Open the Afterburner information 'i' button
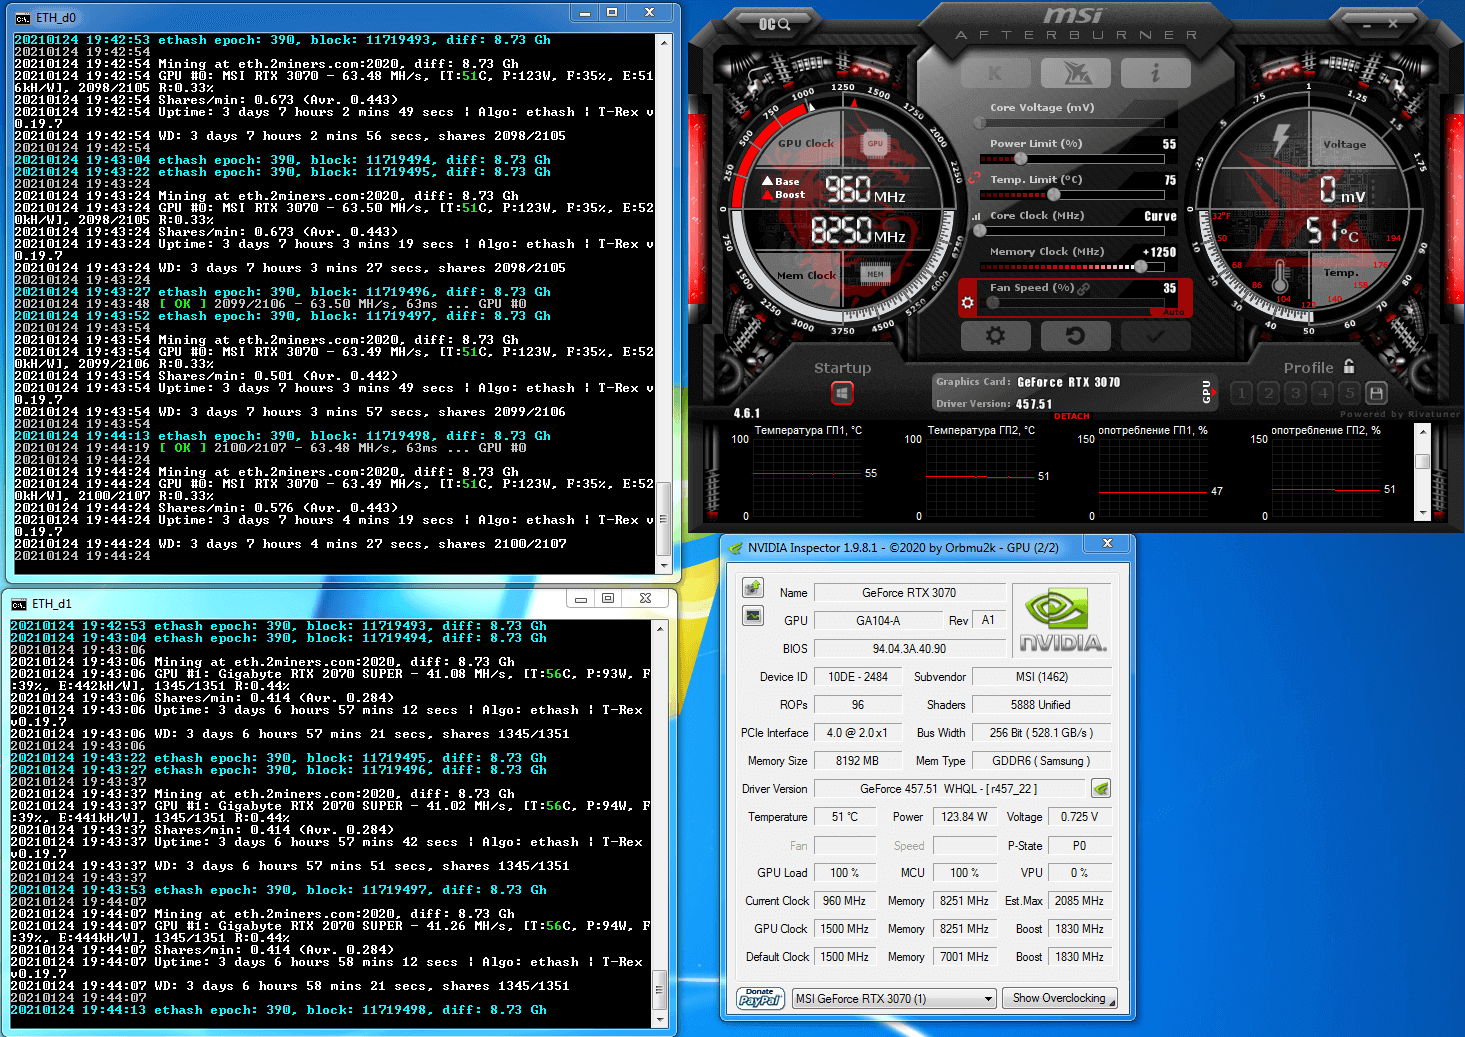Image resolution: width=1465 pixels, height=1037 pixels. [1155, 73]
